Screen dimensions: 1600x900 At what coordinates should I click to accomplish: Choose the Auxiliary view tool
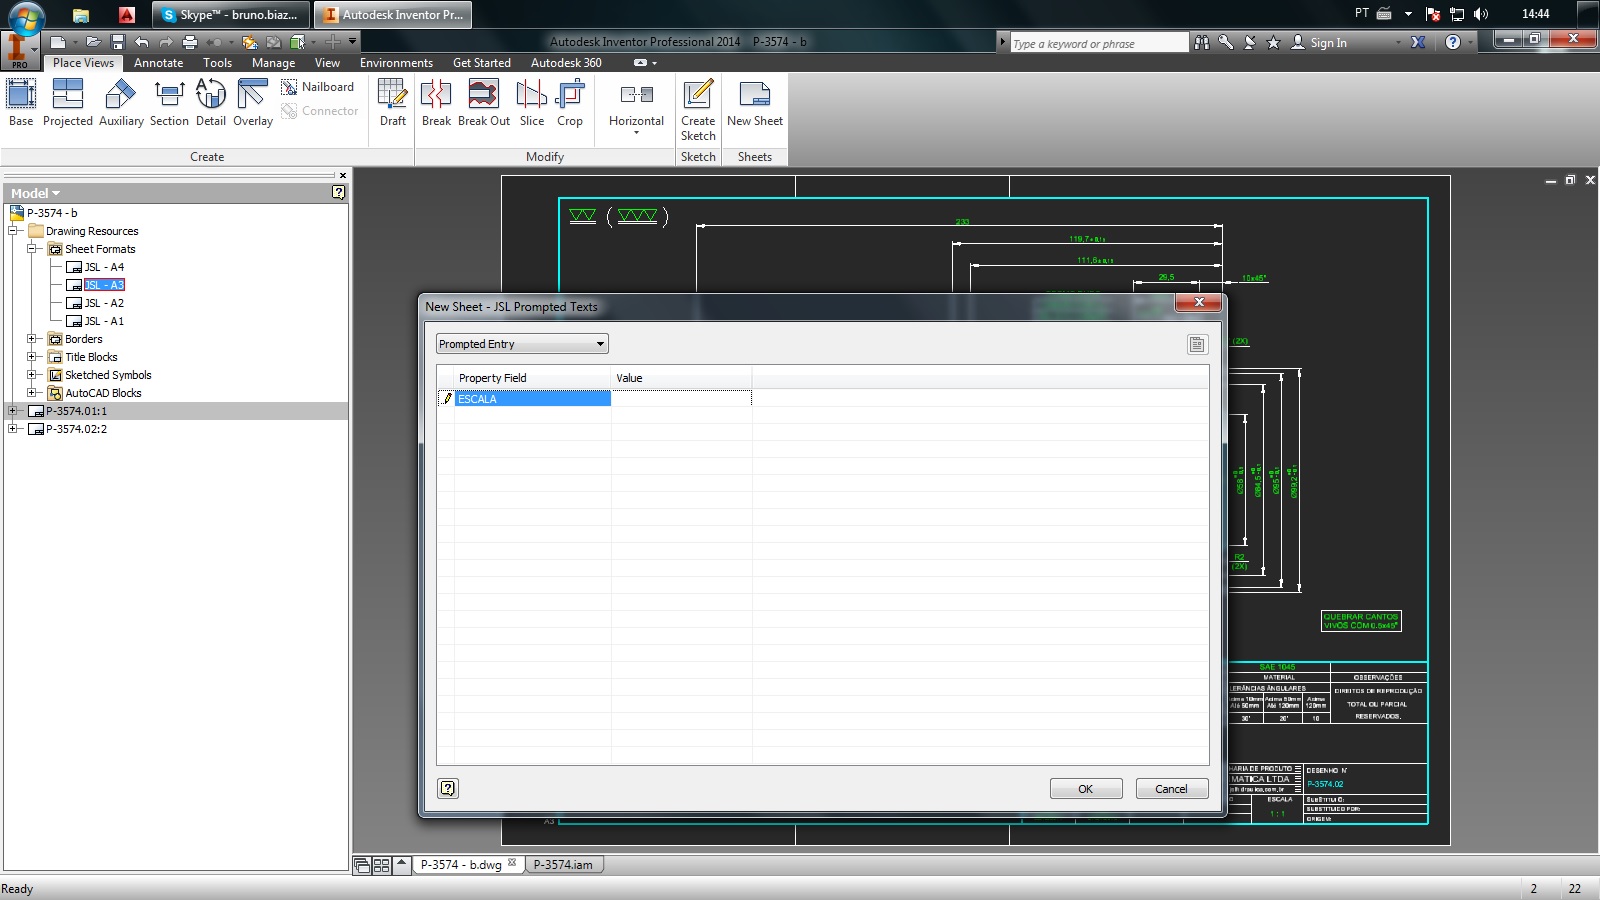[121, 103]
